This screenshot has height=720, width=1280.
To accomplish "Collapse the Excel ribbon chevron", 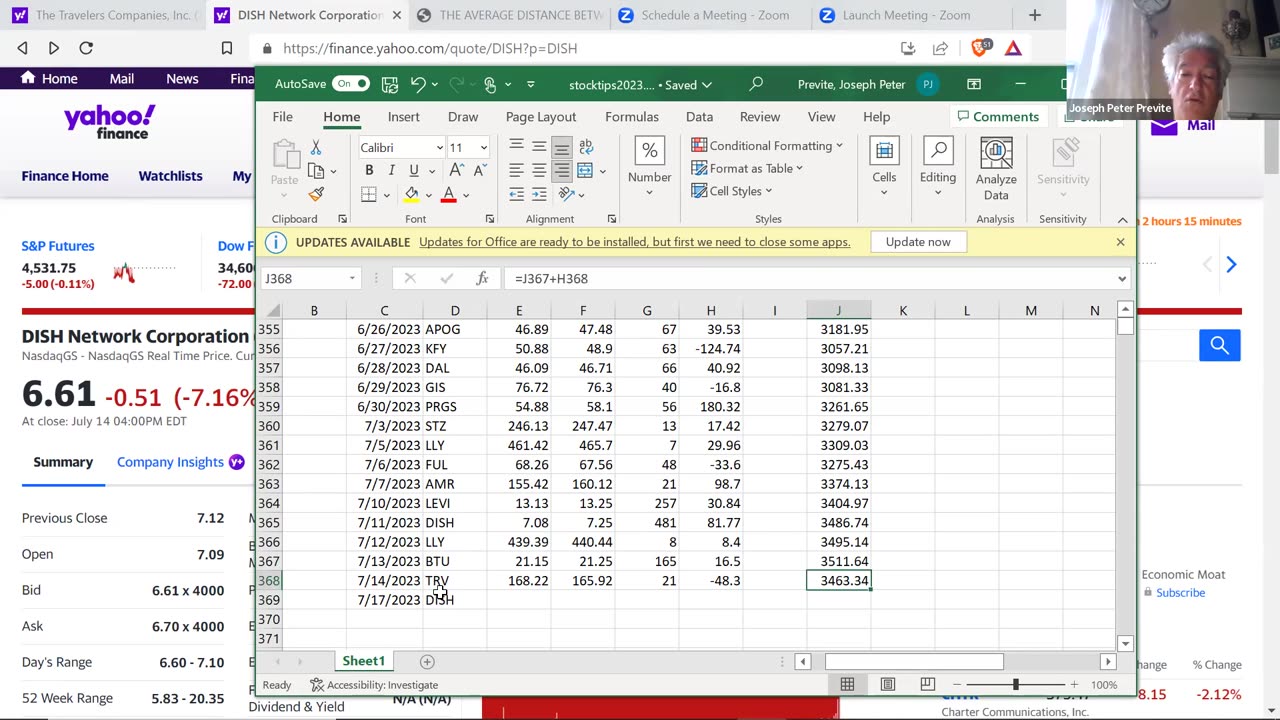I will tap(1122, 220).
